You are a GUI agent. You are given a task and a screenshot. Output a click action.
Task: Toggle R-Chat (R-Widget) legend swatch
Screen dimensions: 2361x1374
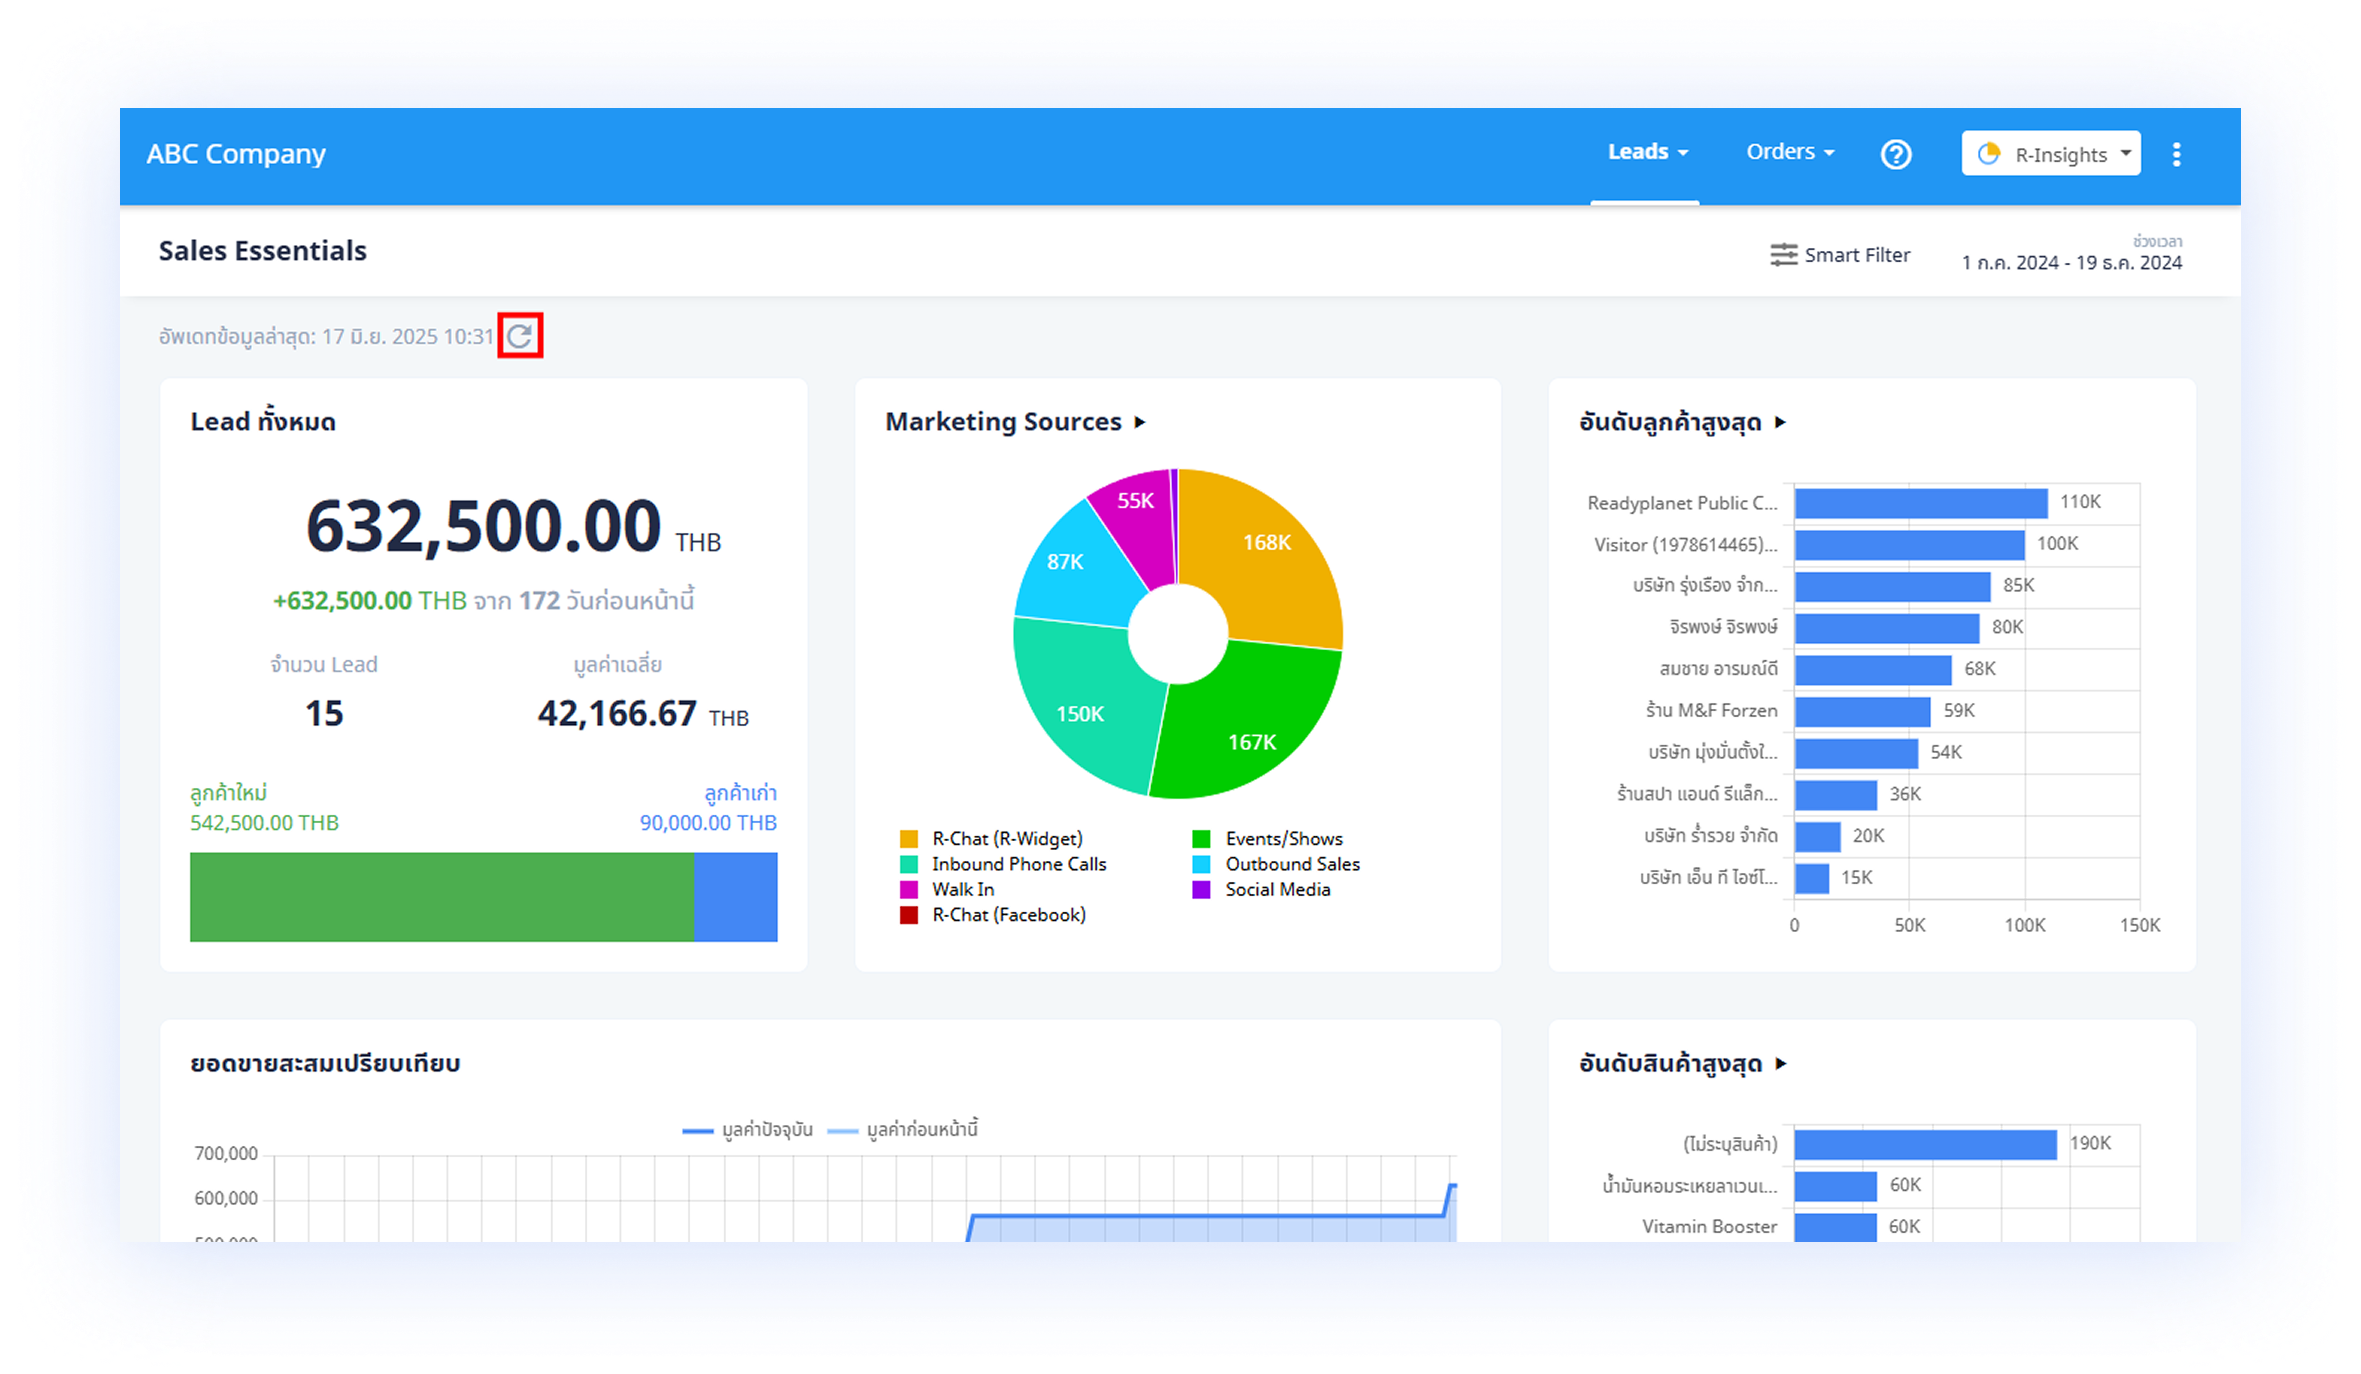click(x=908, y=839)
